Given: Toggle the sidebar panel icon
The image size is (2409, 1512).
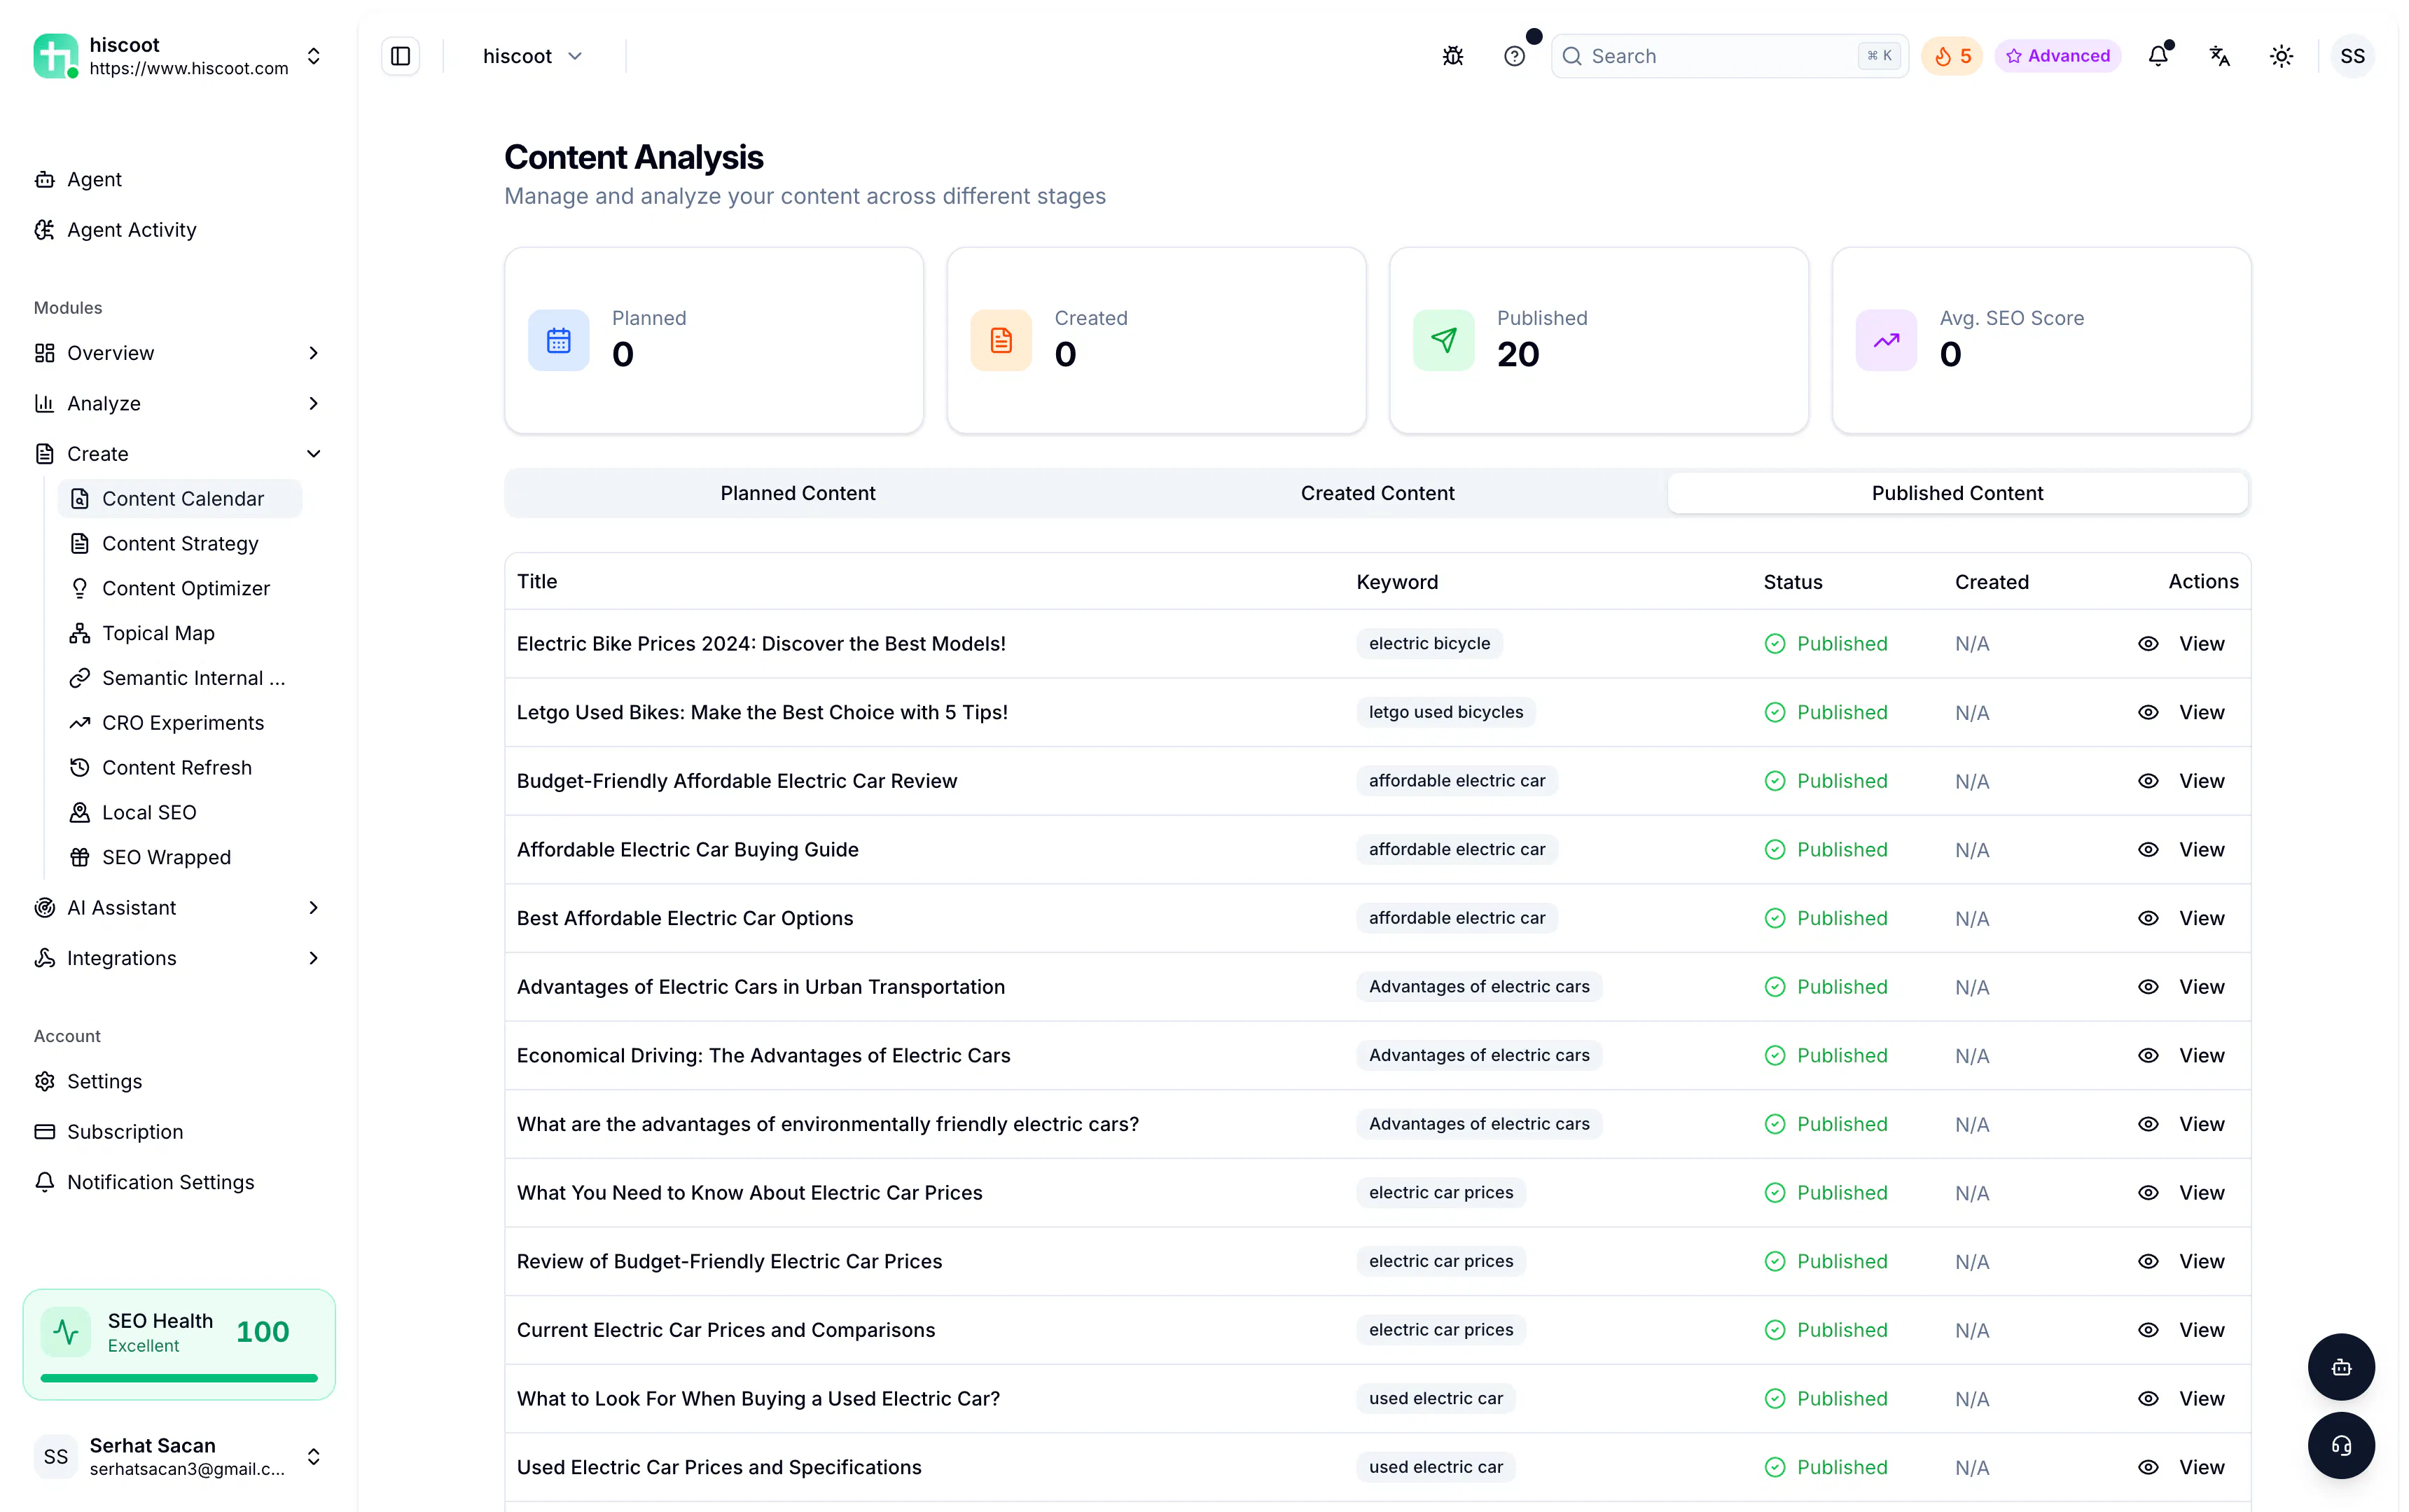Looking at the screenshot, I should (400, 56).
